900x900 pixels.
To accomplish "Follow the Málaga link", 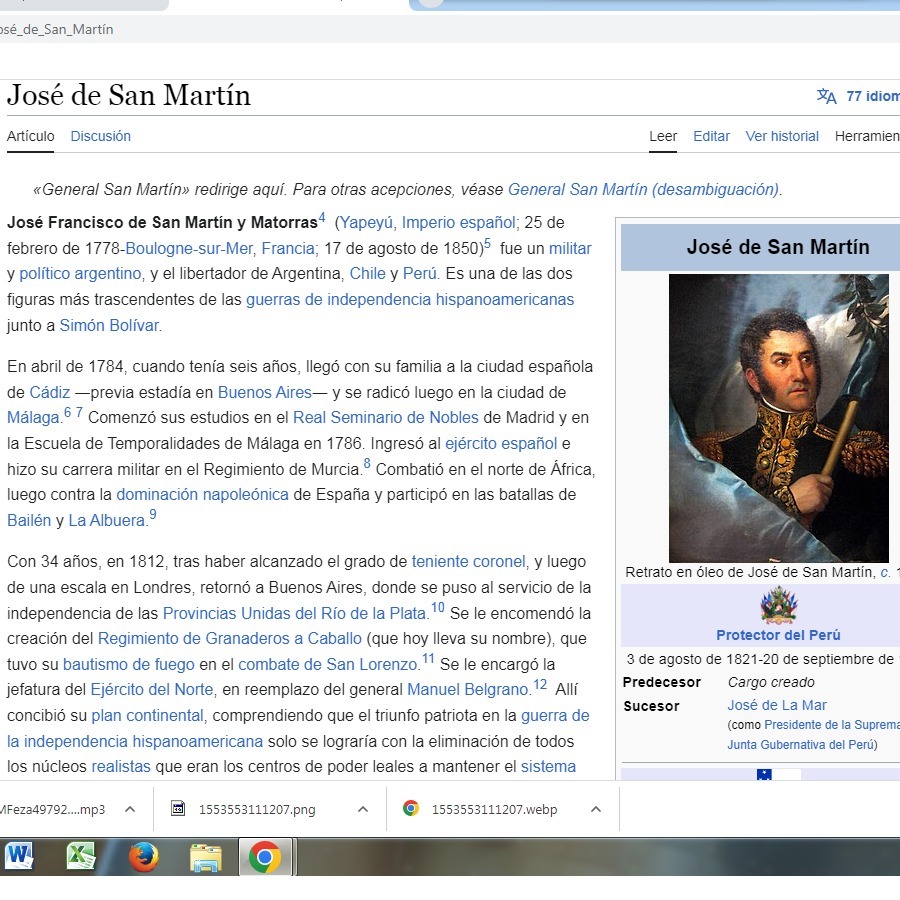I will pos(33,418).
